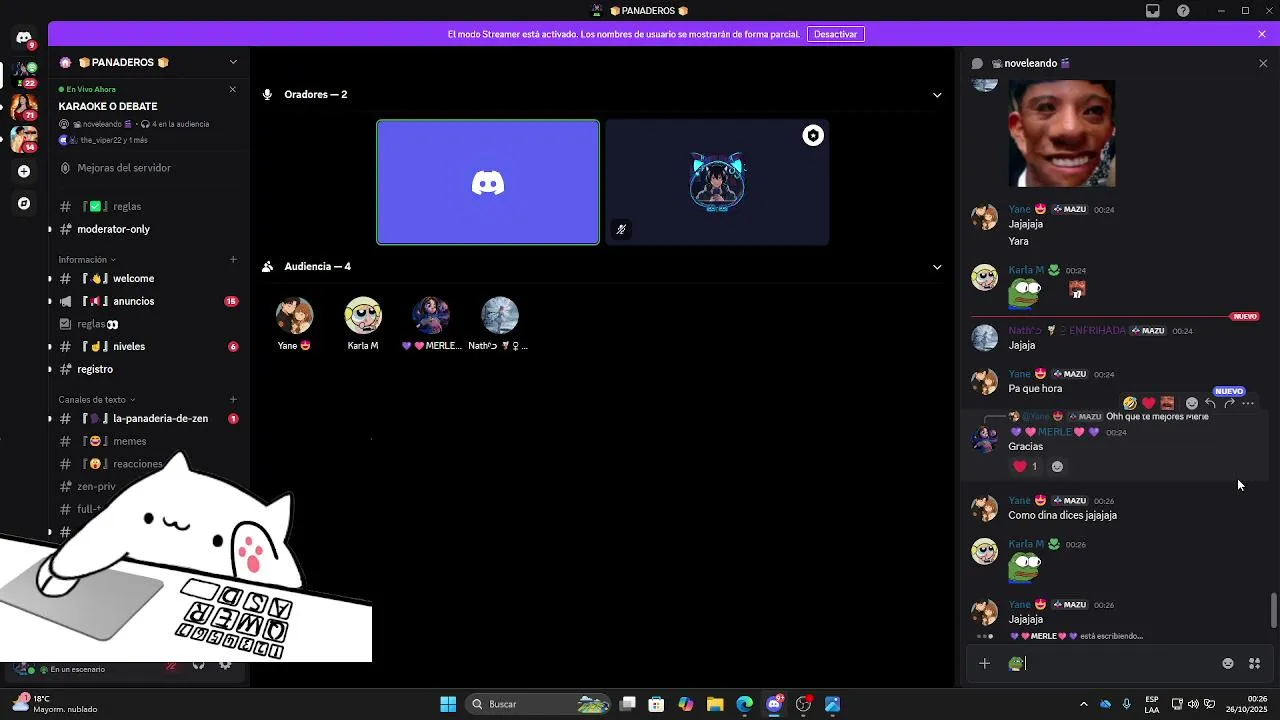Click the taskbar Buscar search box

(x=540, y=704)
